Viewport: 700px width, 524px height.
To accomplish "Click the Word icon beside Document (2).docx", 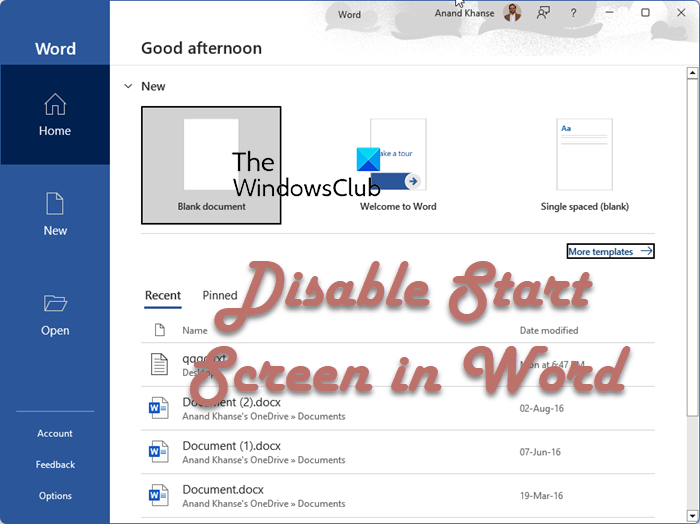I will 158,408.
